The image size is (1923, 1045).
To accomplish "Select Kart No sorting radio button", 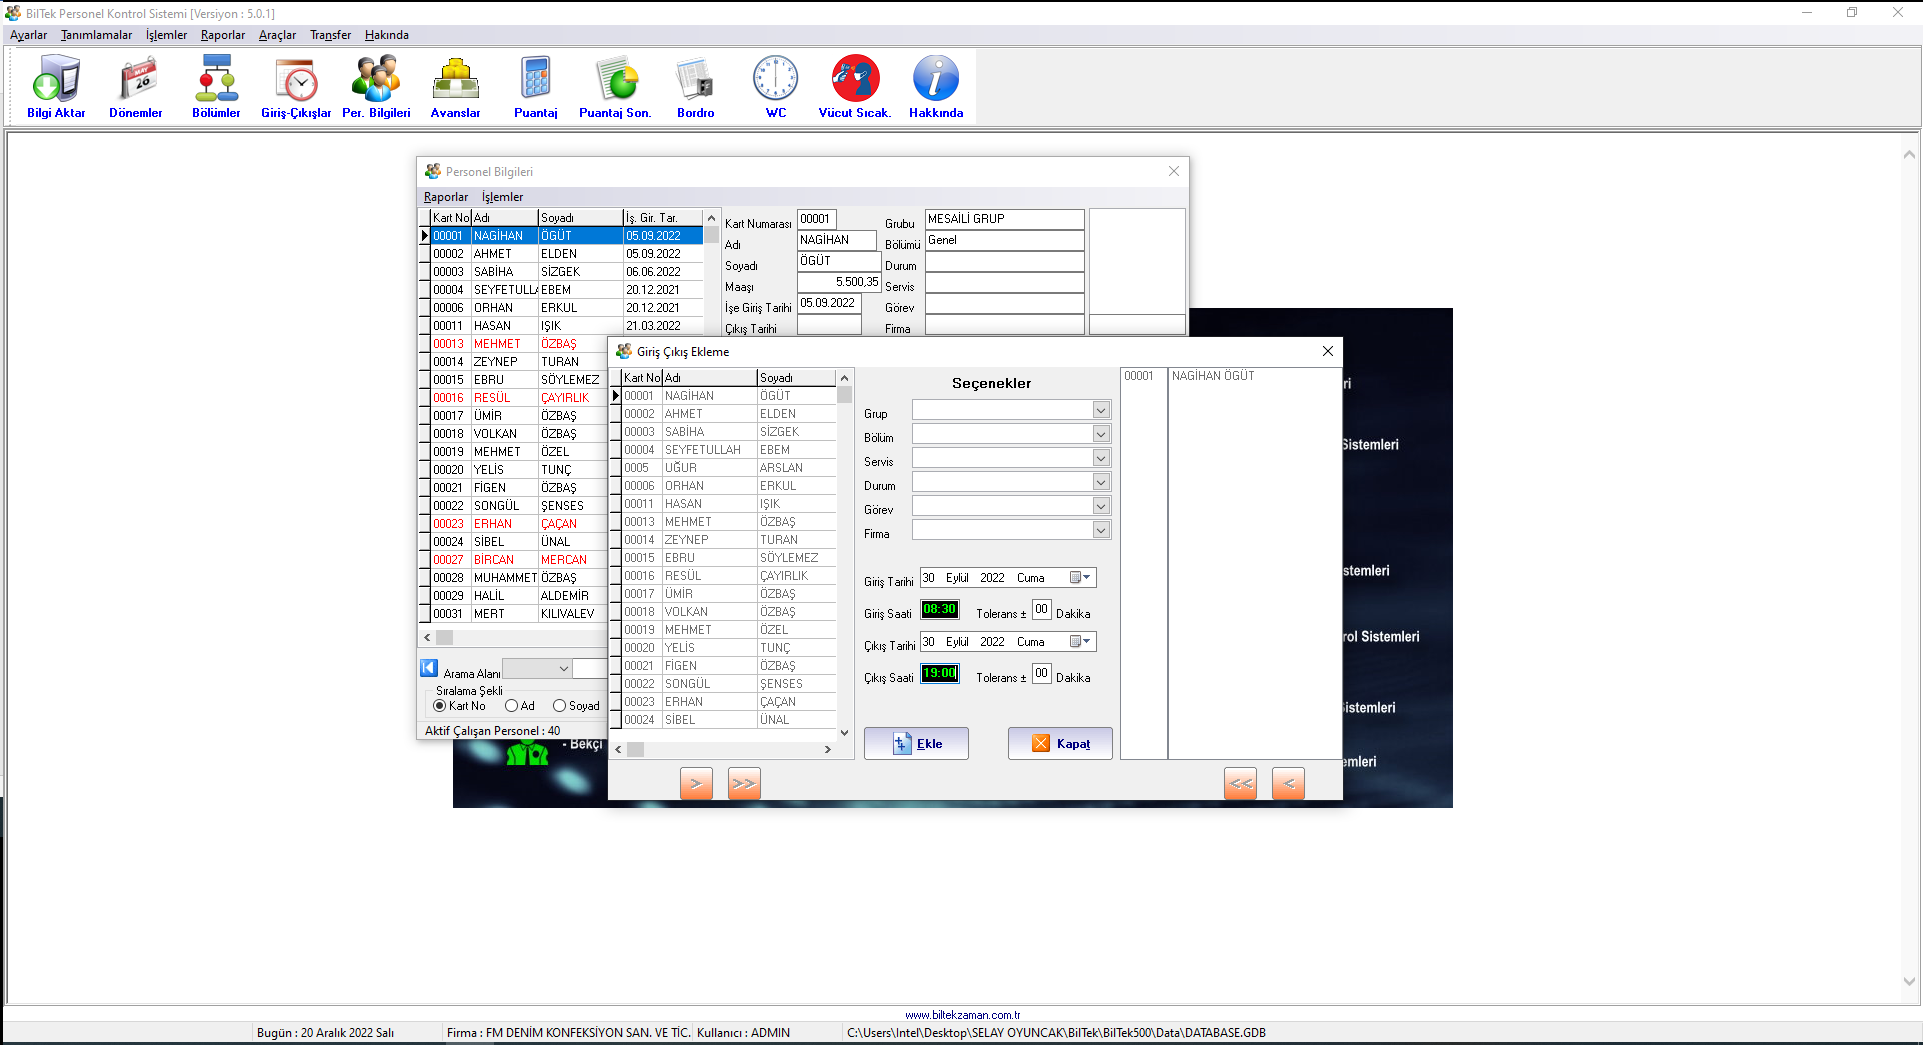I will [439, 706].
